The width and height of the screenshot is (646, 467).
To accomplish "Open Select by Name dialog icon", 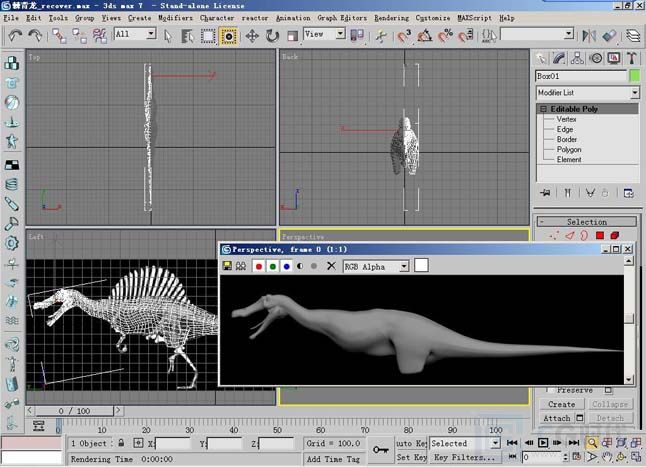I will click(x=187, y=36).
